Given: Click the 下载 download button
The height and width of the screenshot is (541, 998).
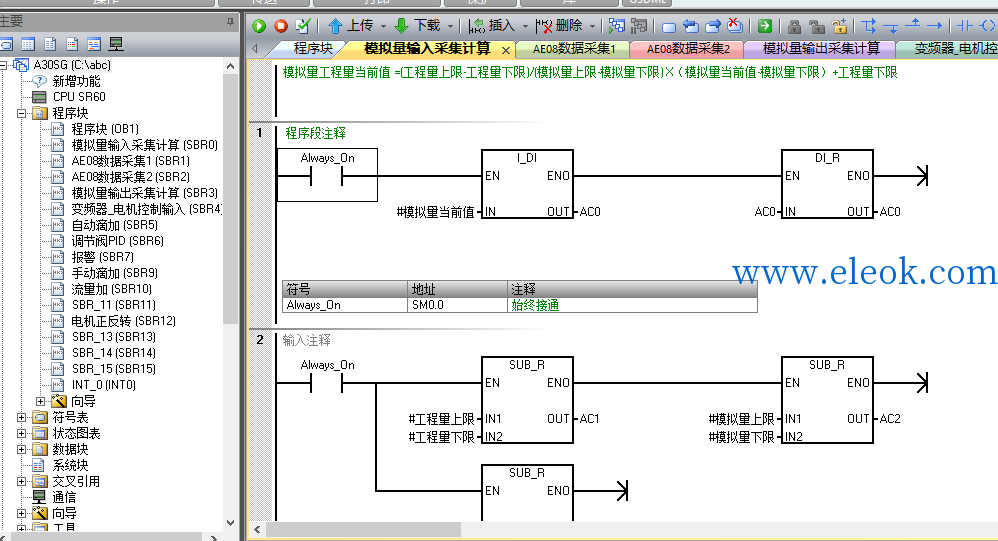Looking at the screenshot, I should 419,26.
